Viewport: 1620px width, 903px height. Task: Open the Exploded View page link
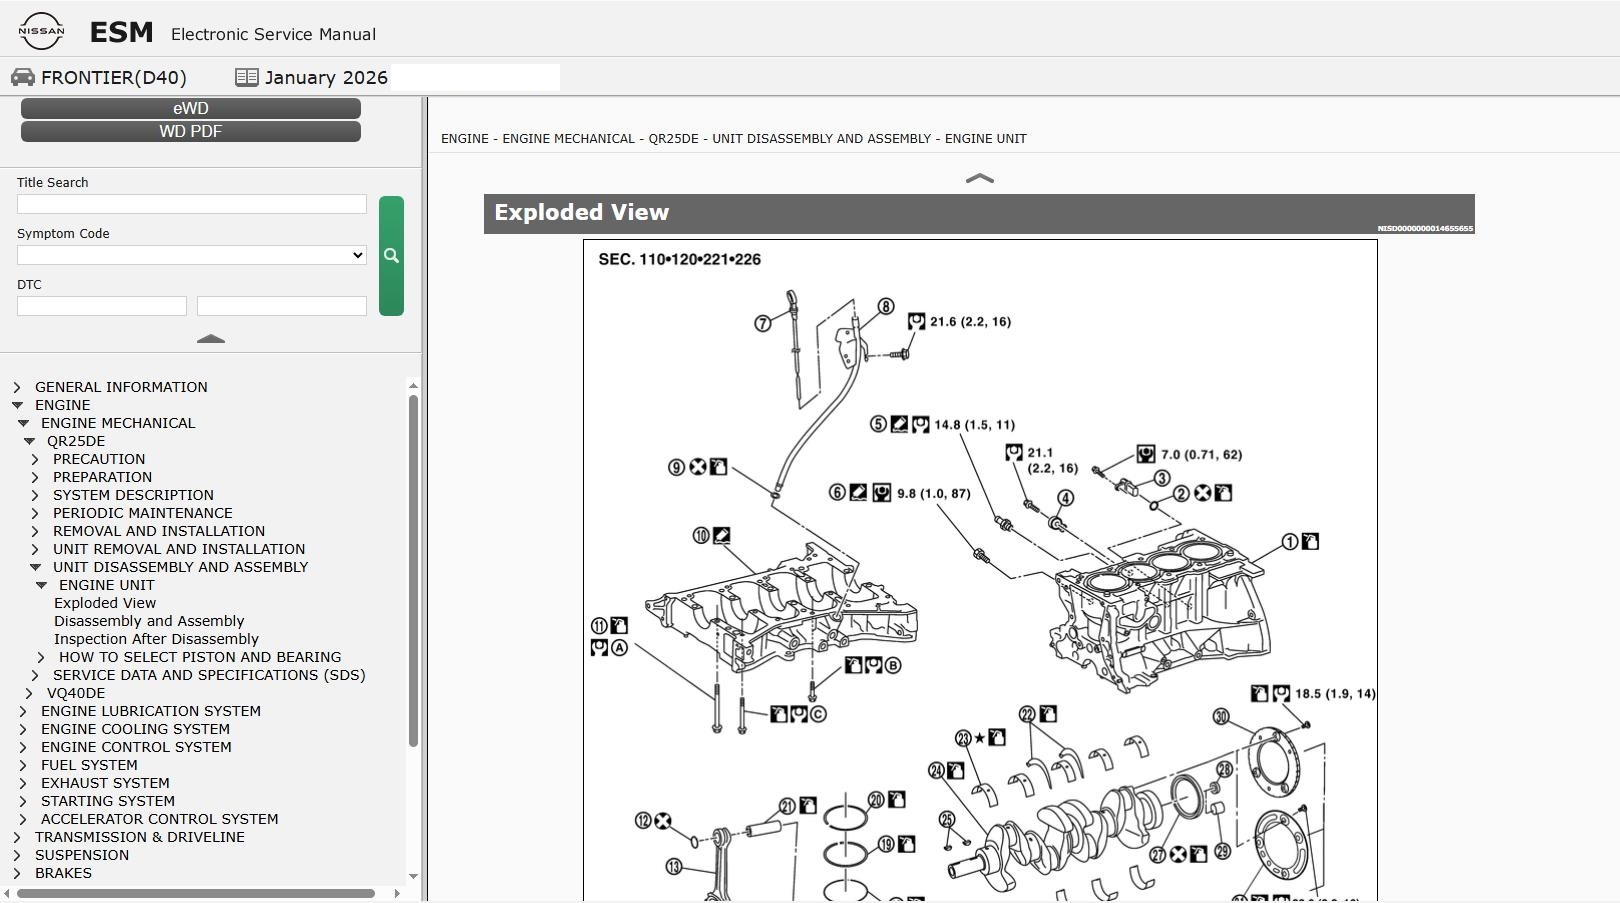(105, 603)
